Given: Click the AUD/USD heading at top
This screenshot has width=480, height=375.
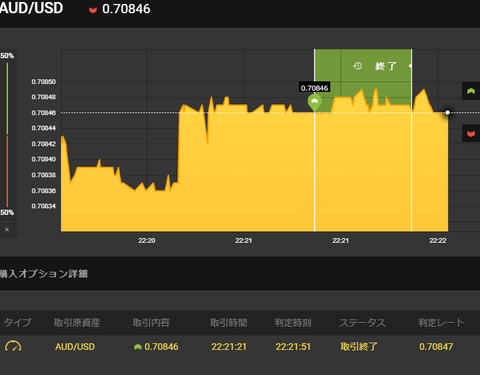Looking at the screenshot, I should point(31,8).
